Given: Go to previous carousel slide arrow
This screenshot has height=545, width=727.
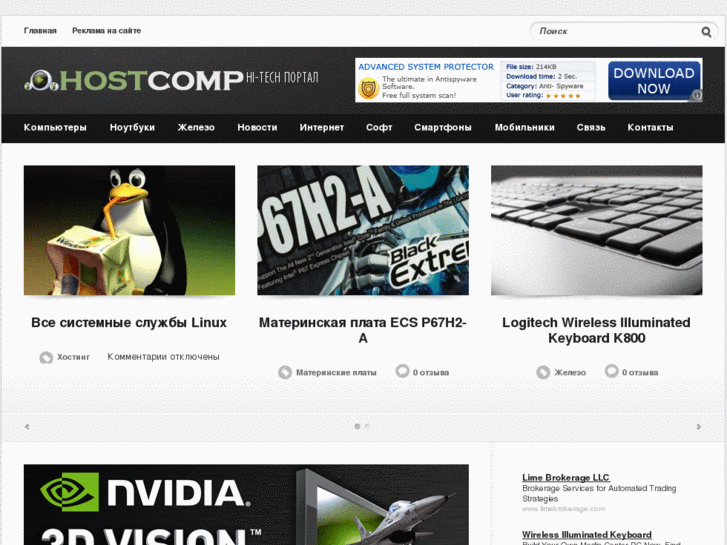Looking at the screenshot, I should click(27, 427).
